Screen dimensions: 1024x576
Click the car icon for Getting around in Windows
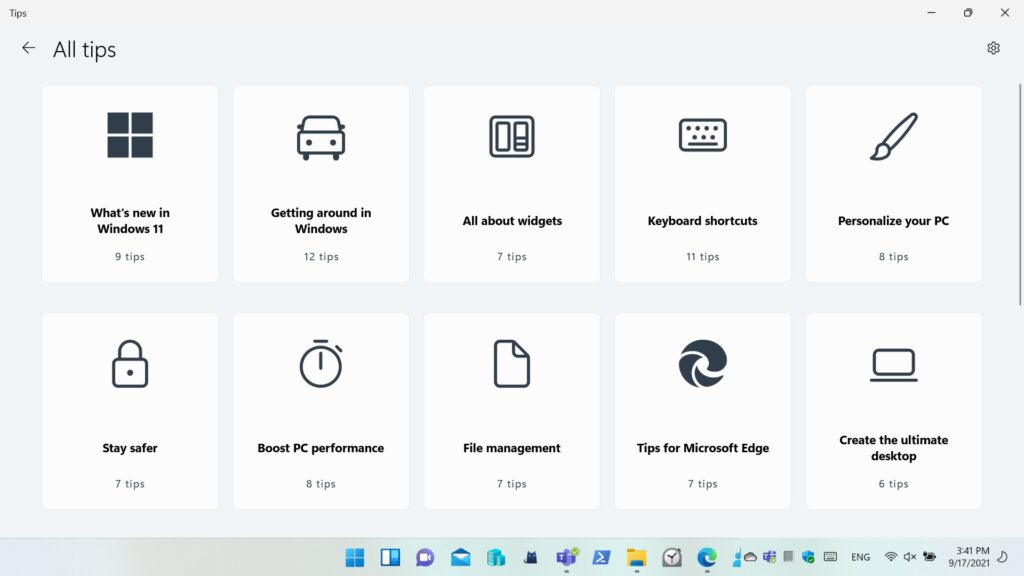[x=321, y=137]
